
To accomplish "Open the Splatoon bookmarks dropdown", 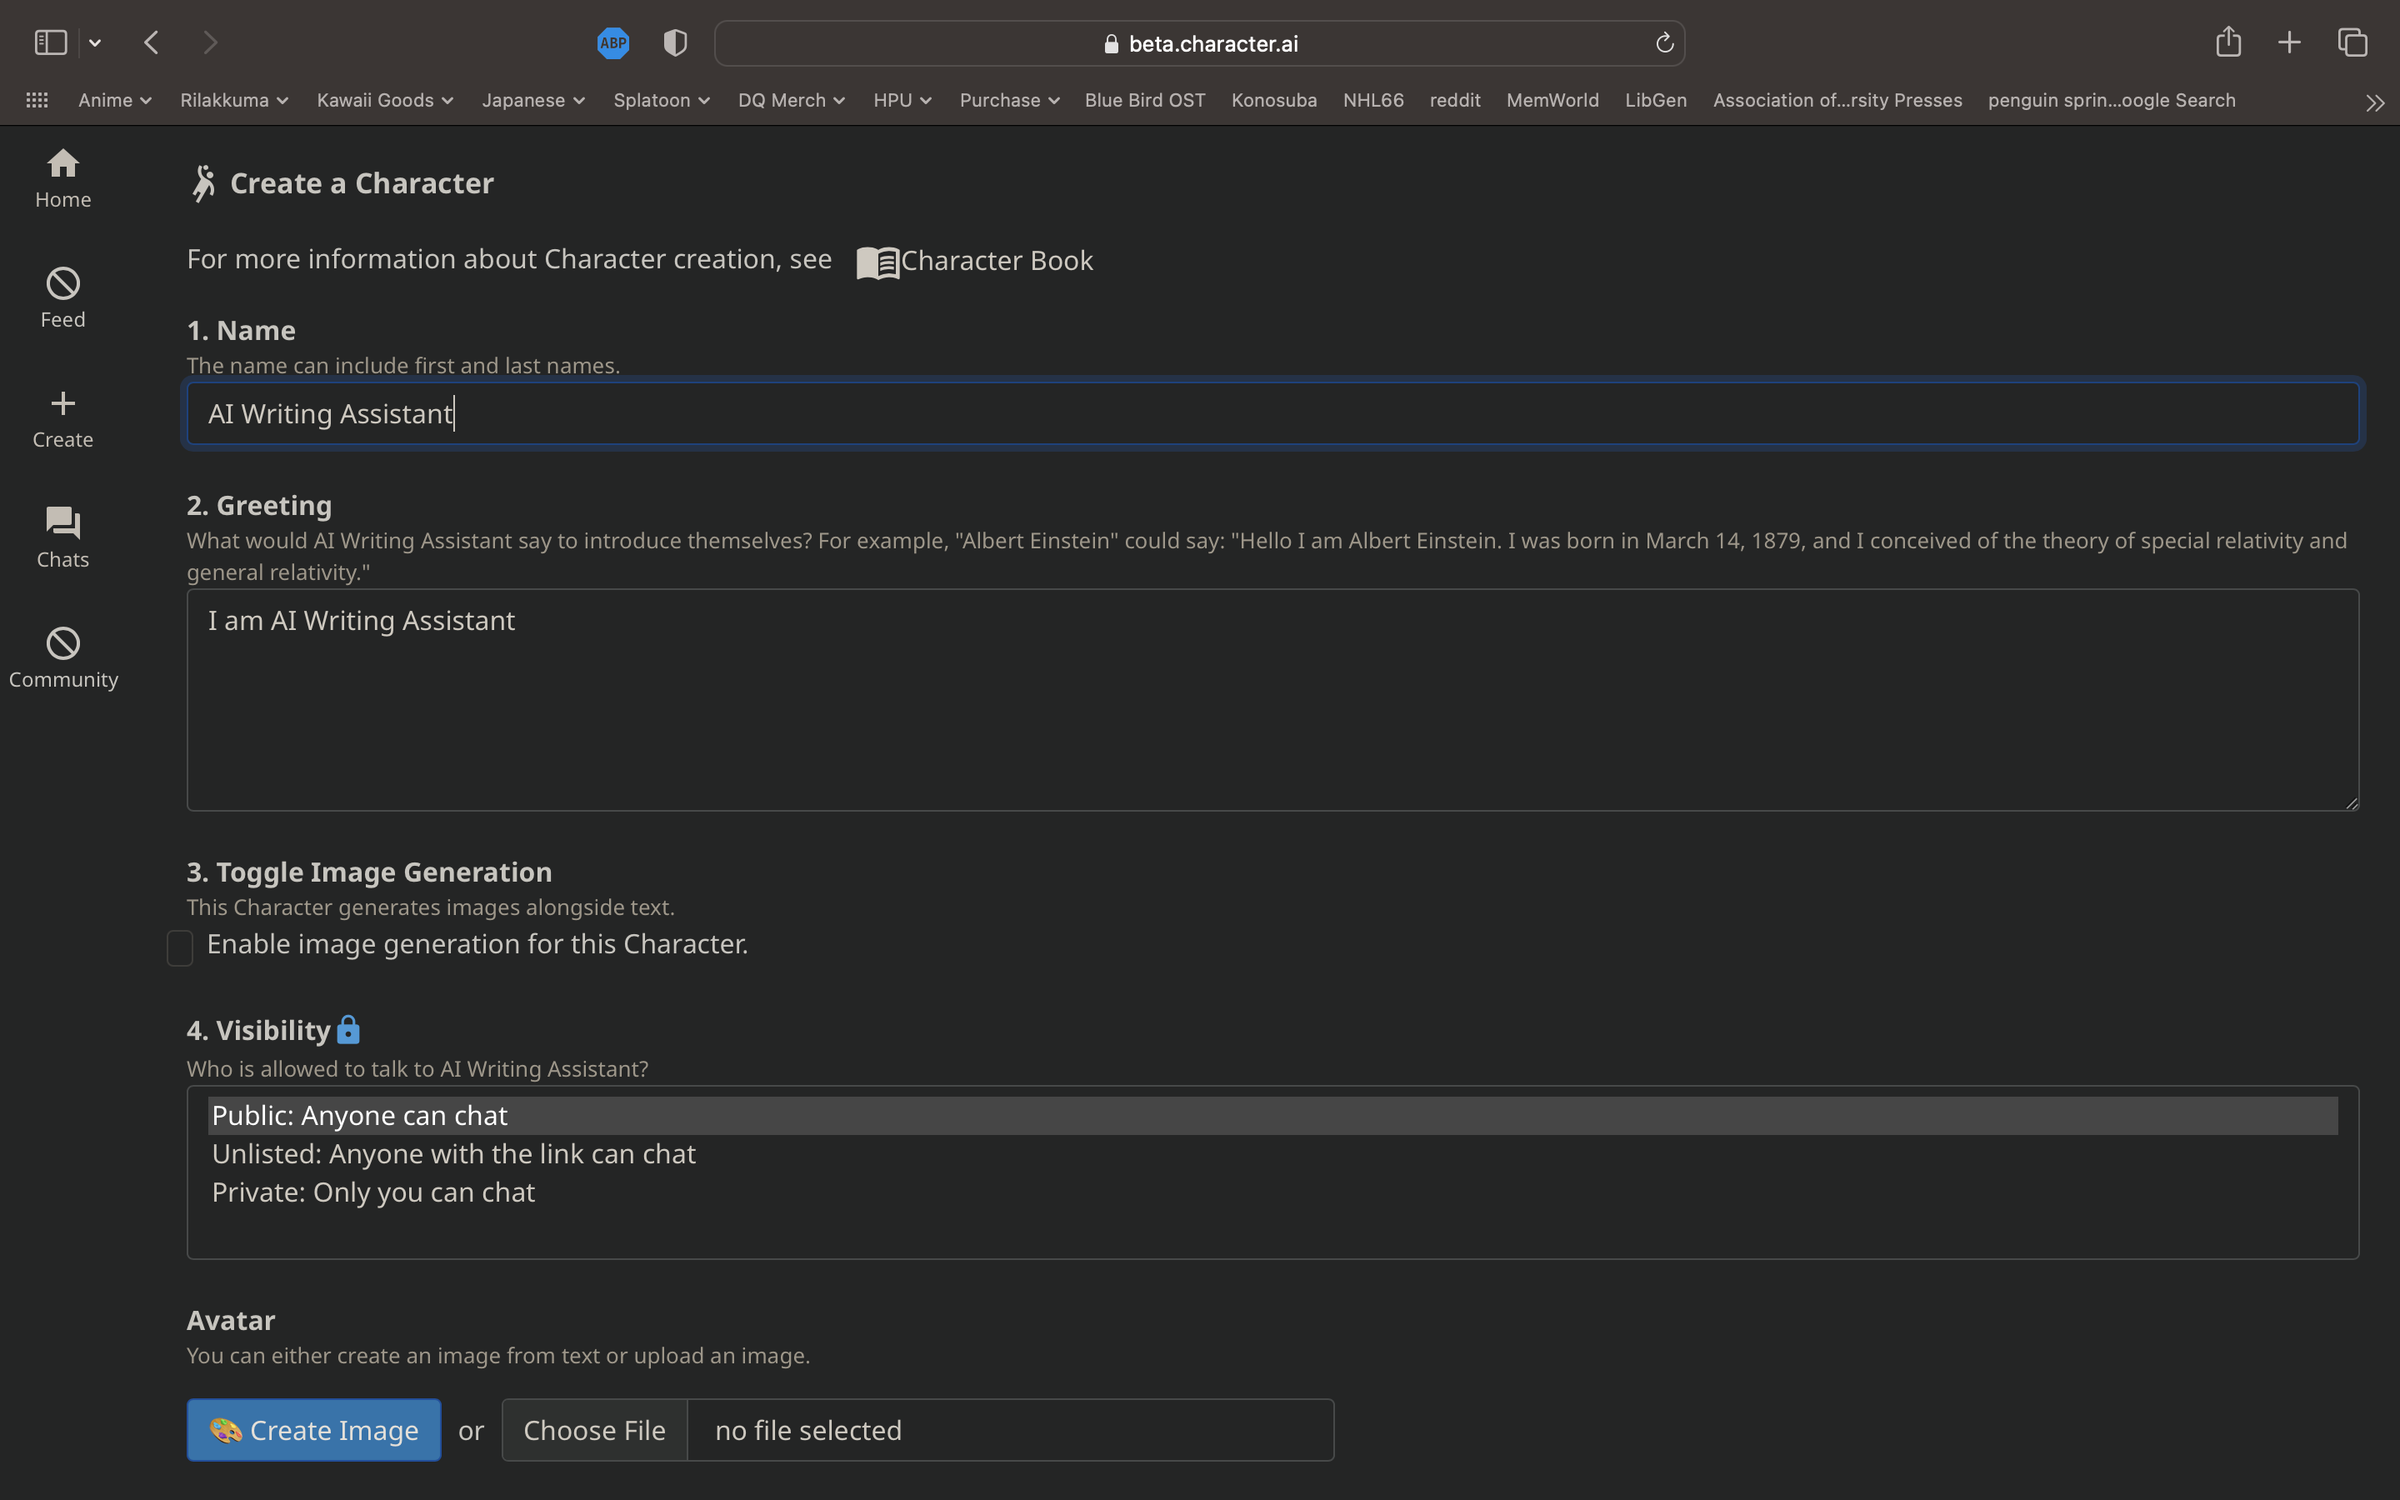I will point(661,100).
